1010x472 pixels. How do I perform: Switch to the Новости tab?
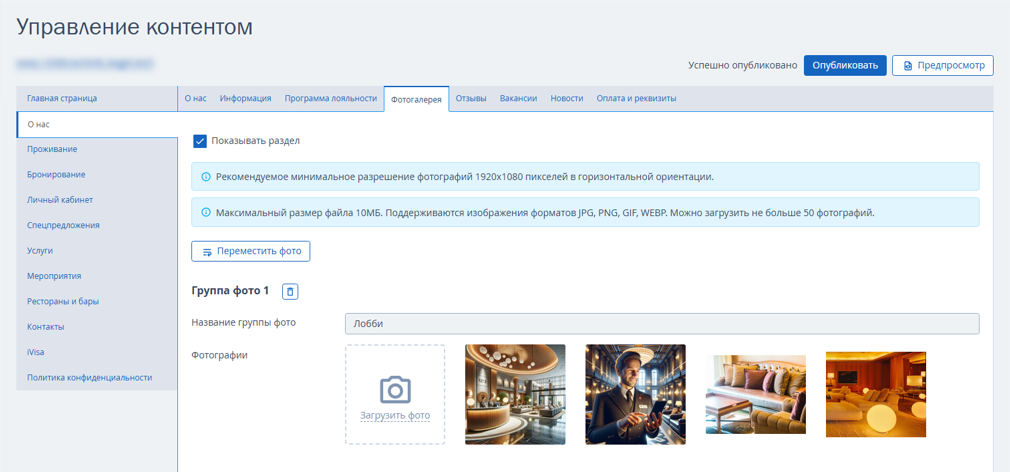pos(567,99)
